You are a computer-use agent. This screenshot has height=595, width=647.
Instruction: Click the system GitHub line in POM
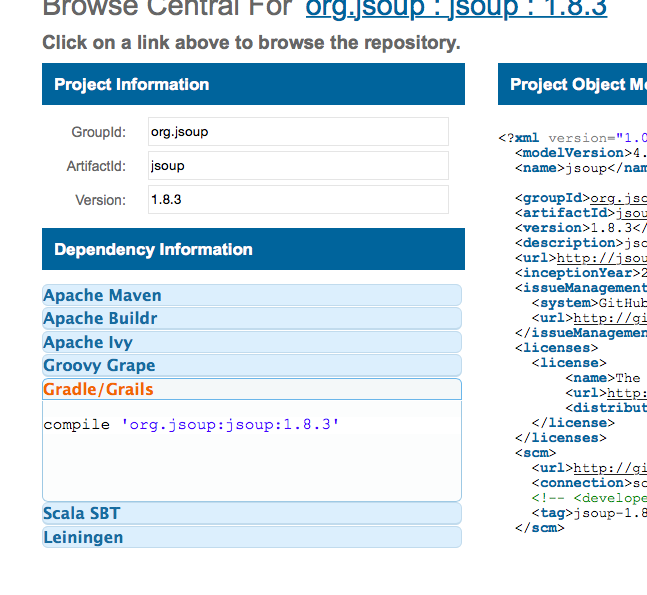(x=589, y=303)
